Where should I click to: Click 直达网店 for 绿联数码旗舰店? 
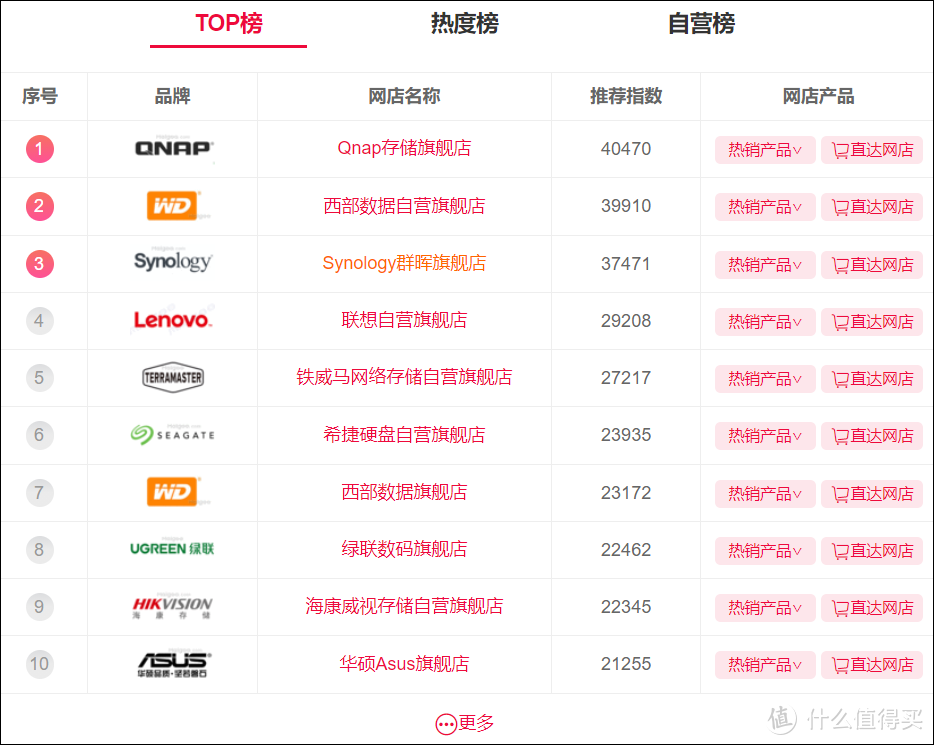[x=872, y=551]
